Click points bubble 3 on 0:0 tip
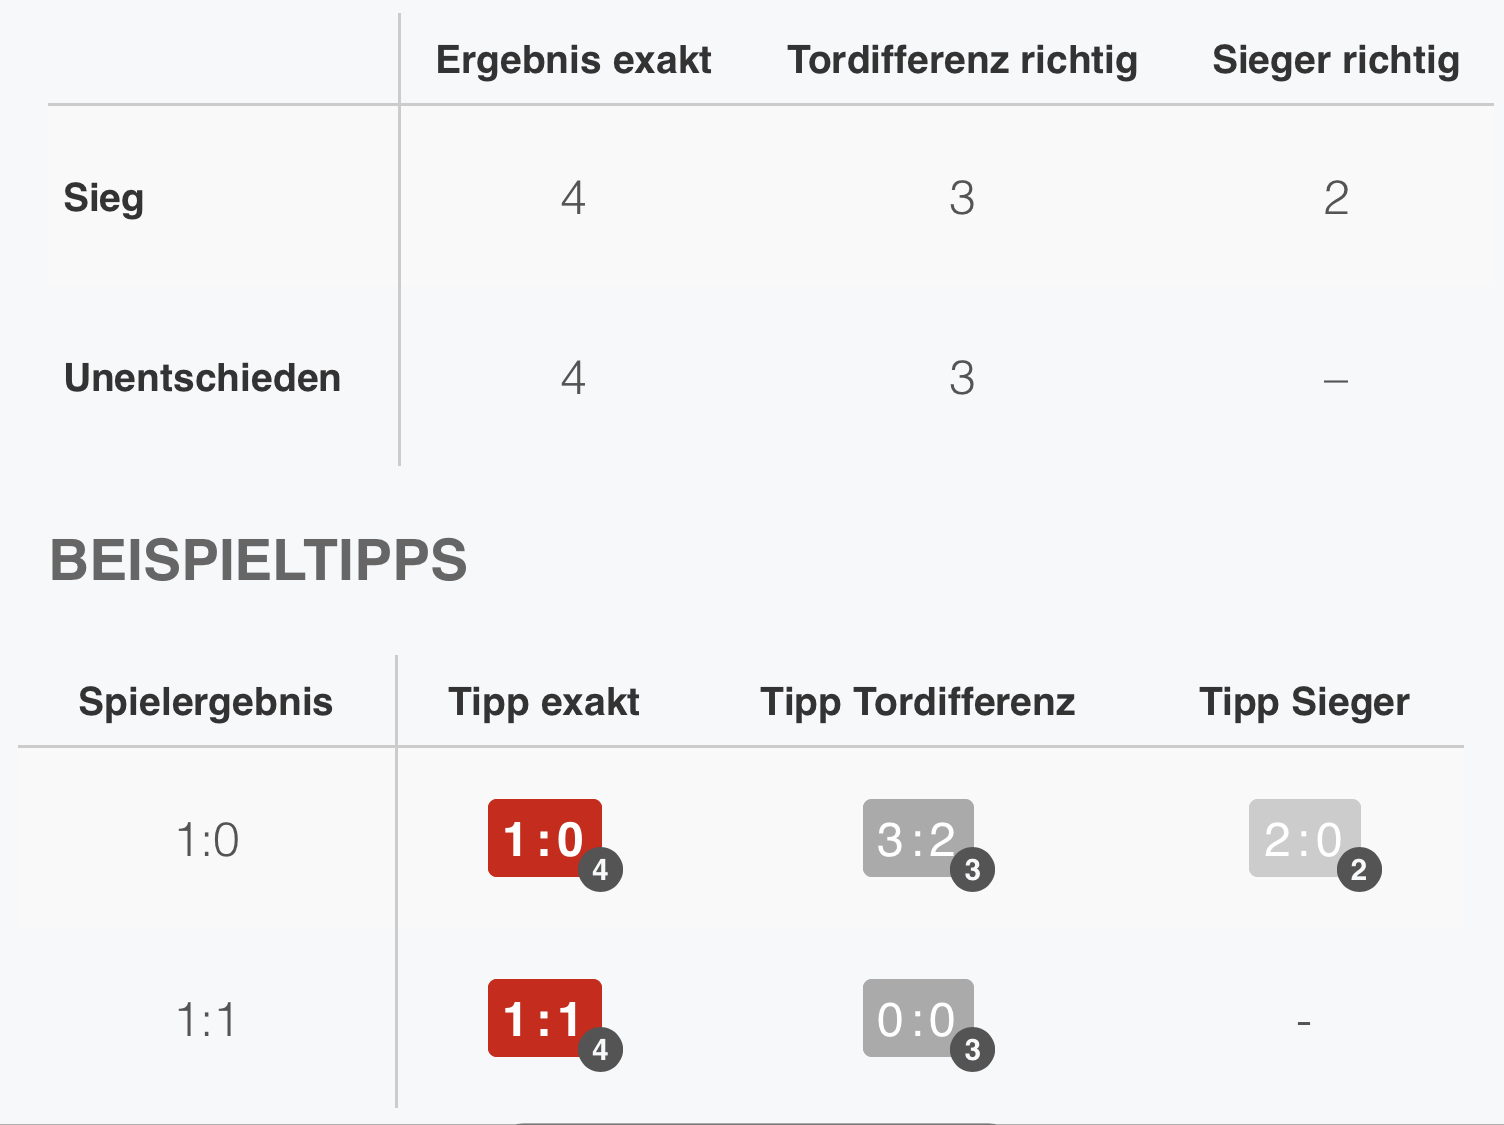This screenshot has height=1125, width=1504. click(x=972, y=1049)
